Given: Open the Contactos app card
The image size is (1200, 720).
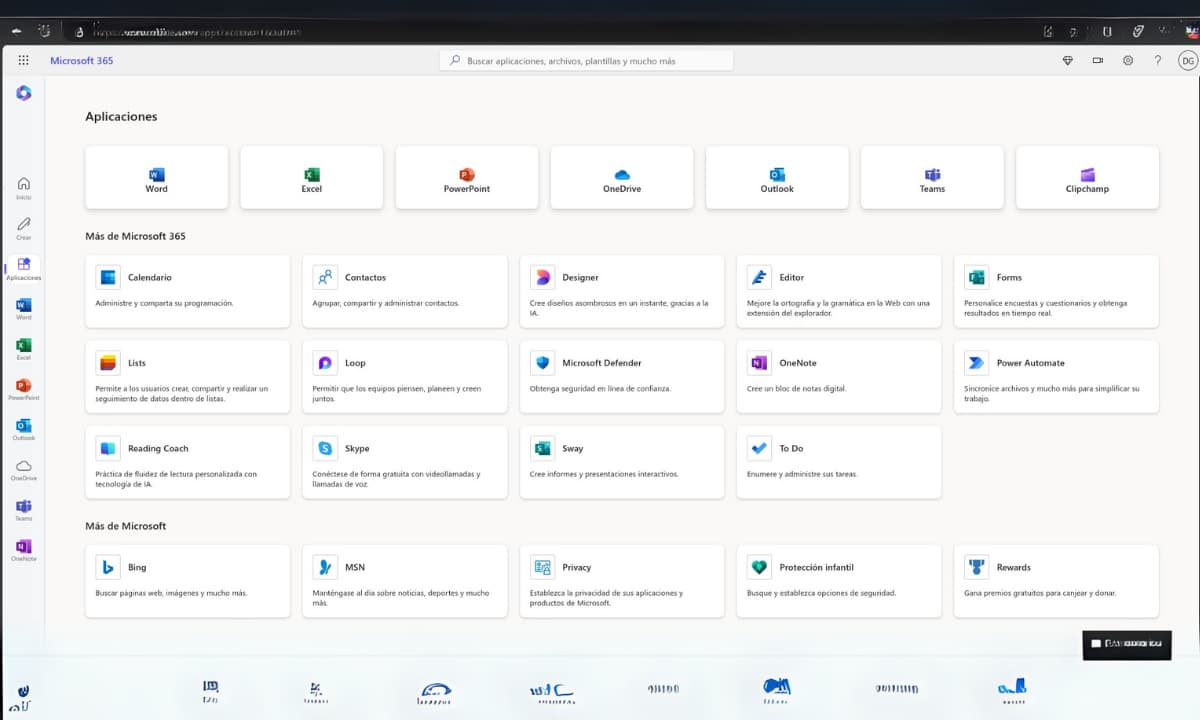Looking at the screenshot, I should [405, 291].
